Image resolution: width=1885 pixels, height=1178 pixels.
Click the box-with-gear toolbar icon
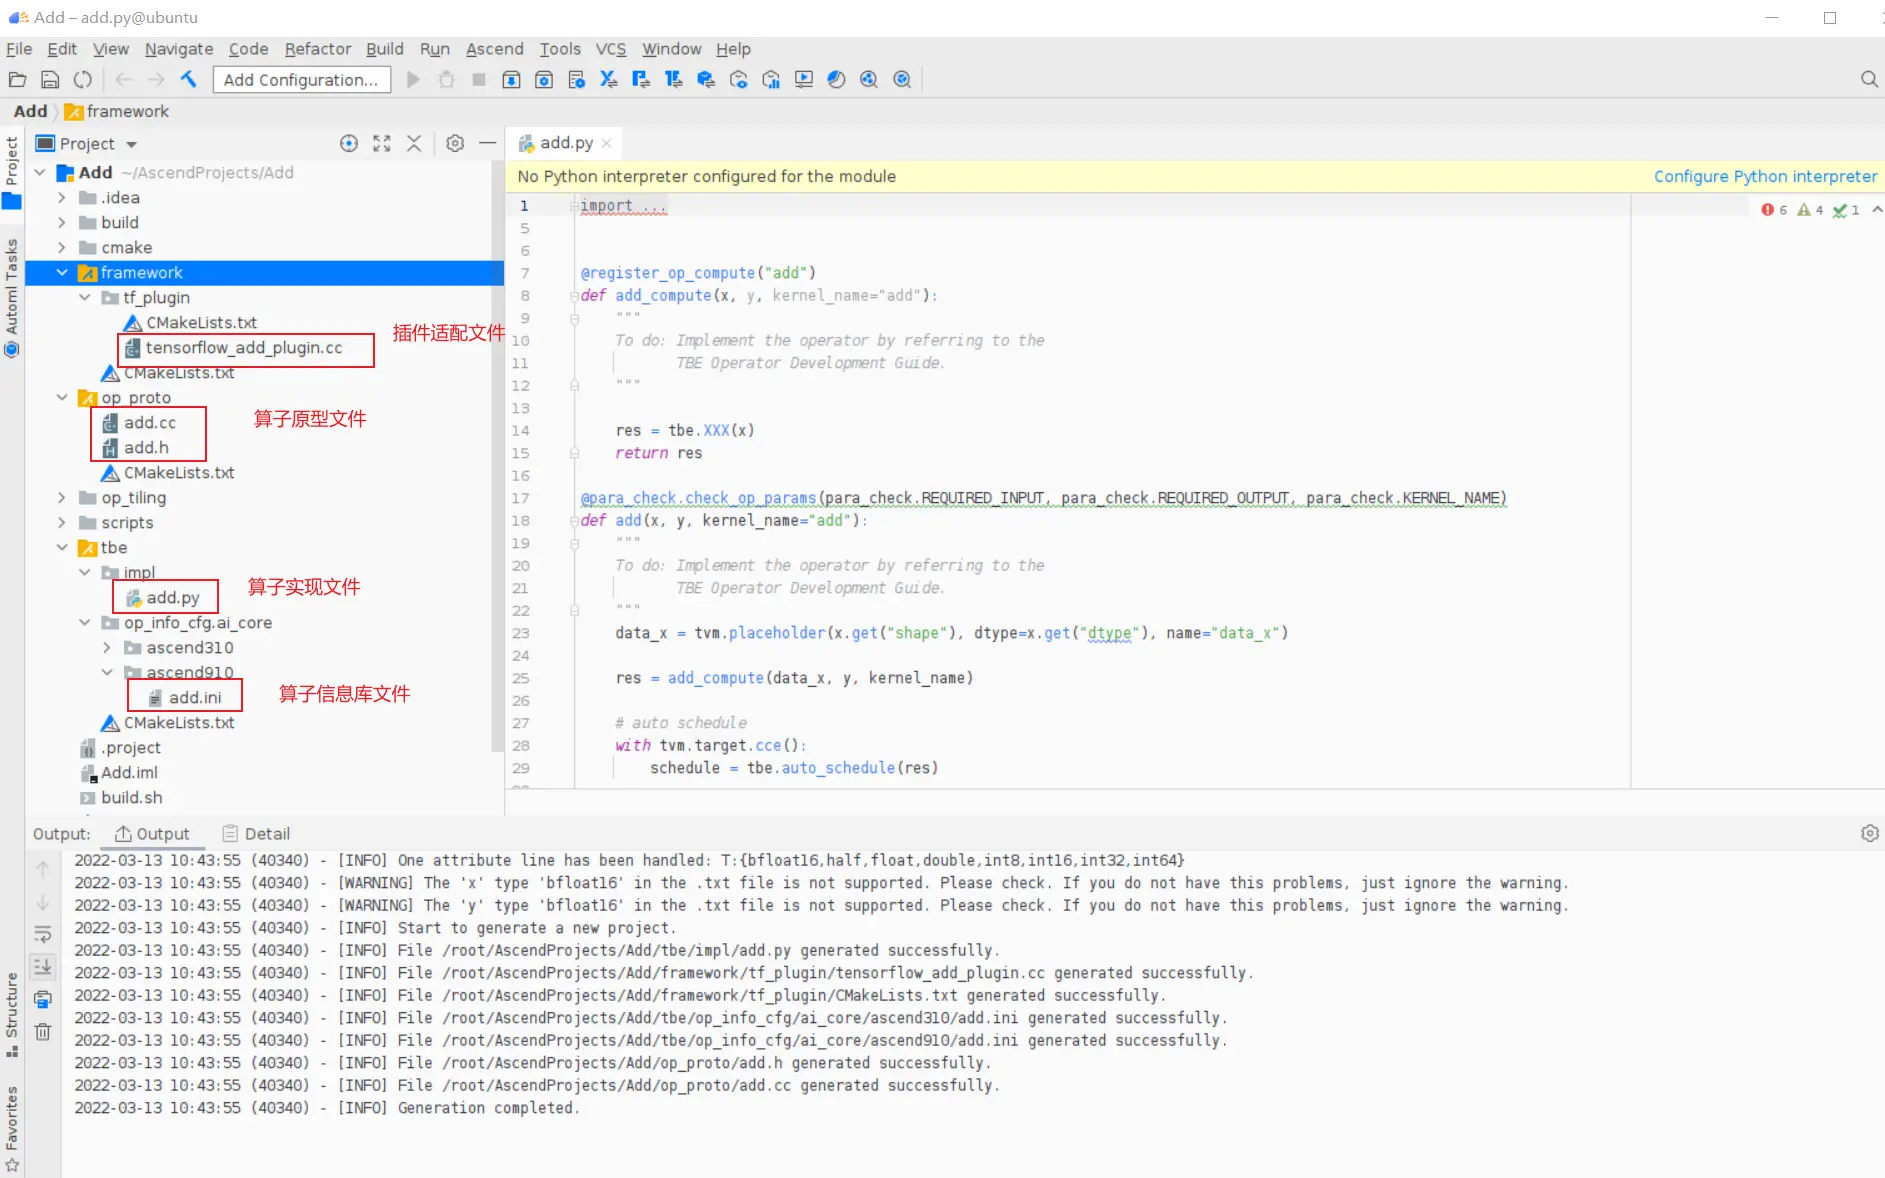544,80
